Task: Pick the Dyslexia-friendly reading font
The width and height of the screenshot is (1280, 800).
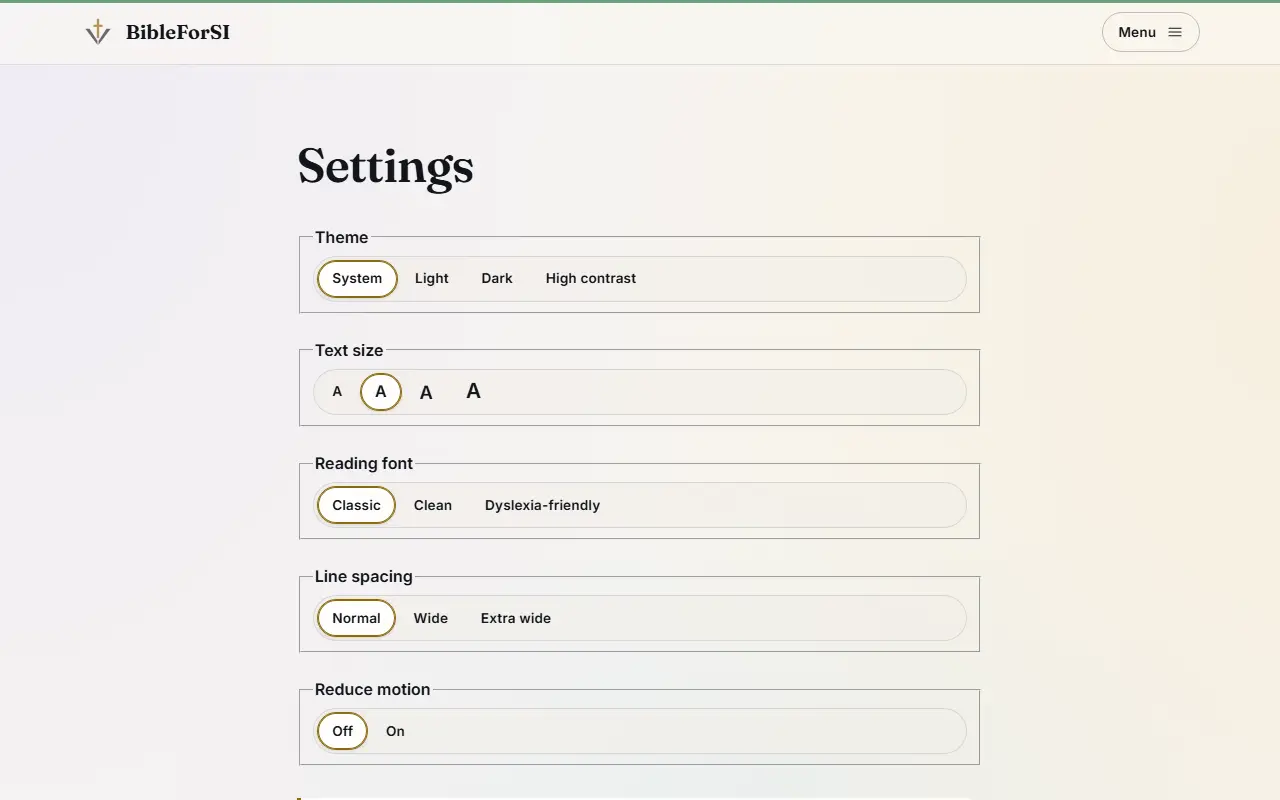Action: coord(543,505)
